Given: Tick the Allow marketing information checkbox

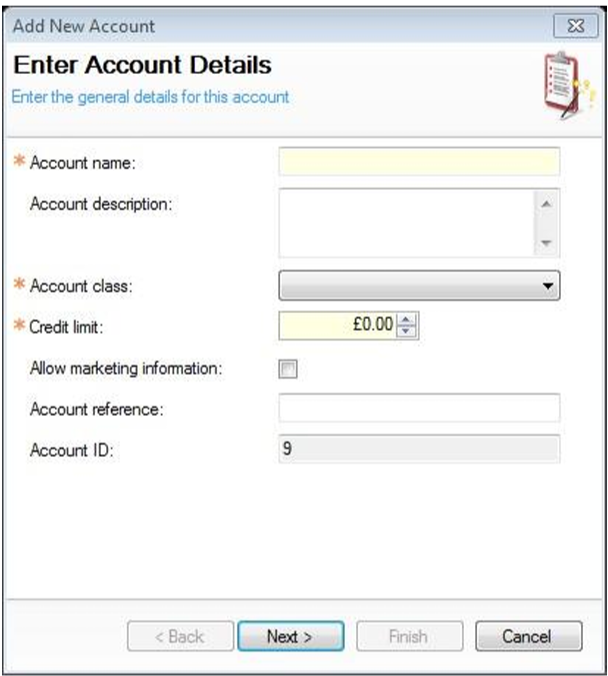Looking at the screenshot, I should (289, 369).
